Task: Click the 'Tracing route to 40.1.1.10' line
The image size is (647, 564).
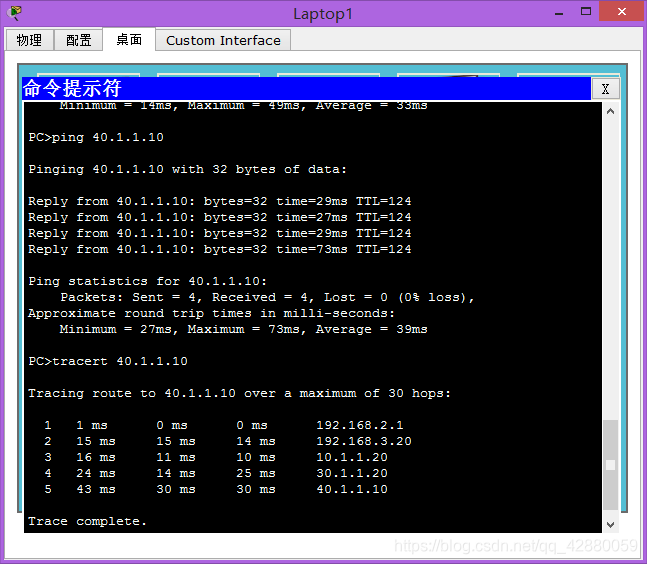Action: (x=239, y=394)
